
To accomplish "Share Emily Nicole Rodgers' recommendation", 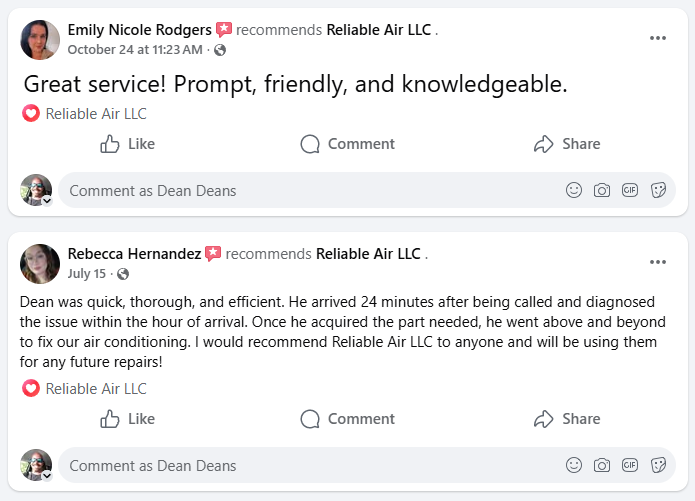I will [x=567, y=144].
